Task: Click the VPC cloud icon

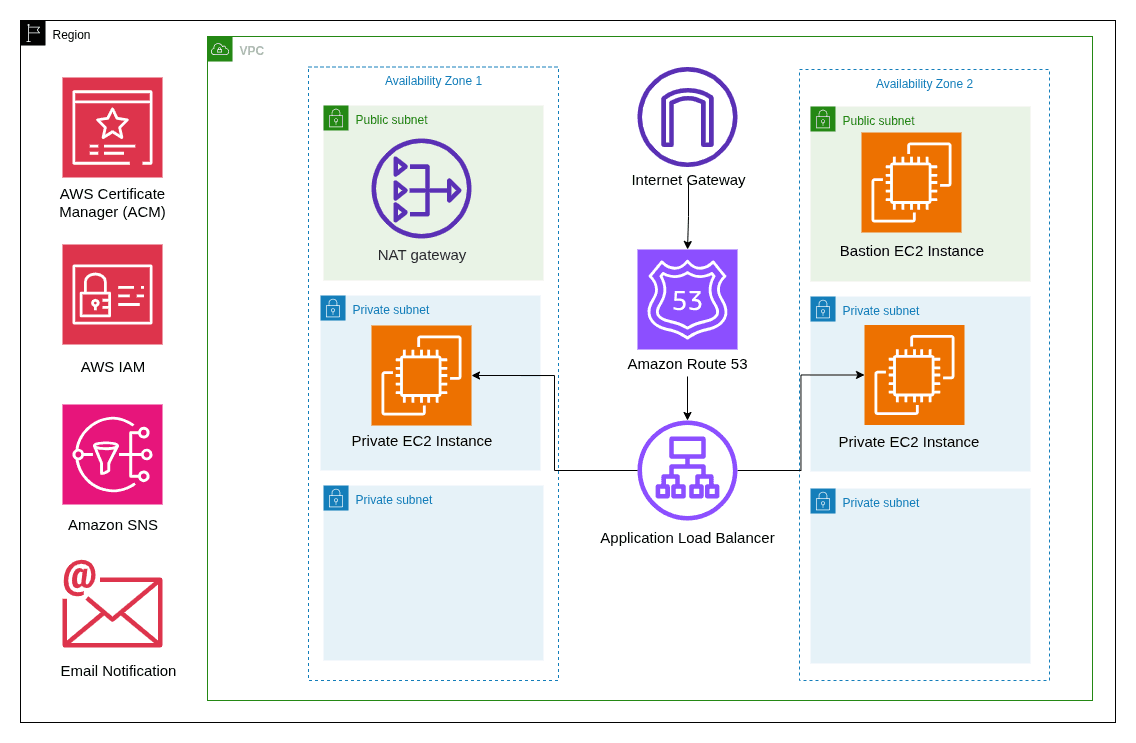Action: coord(220,48)
